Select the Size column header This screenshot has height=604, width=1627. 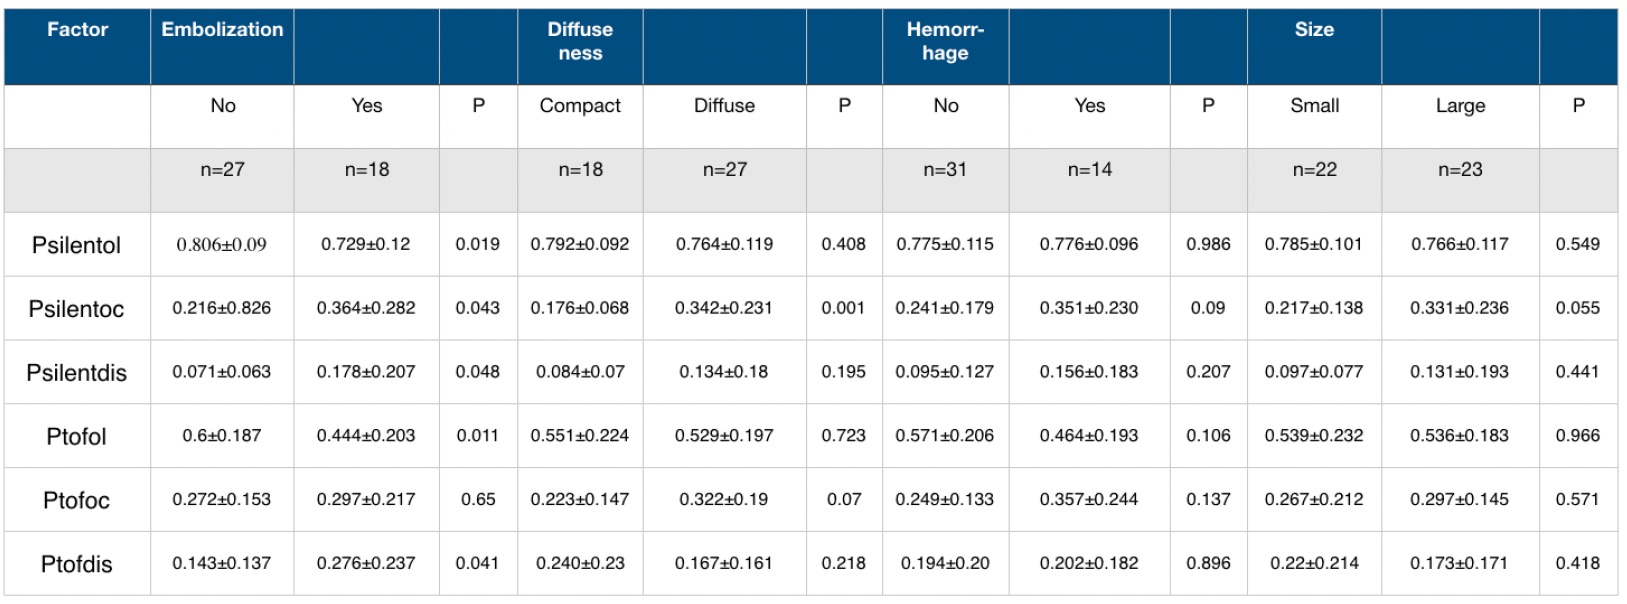1314,46
